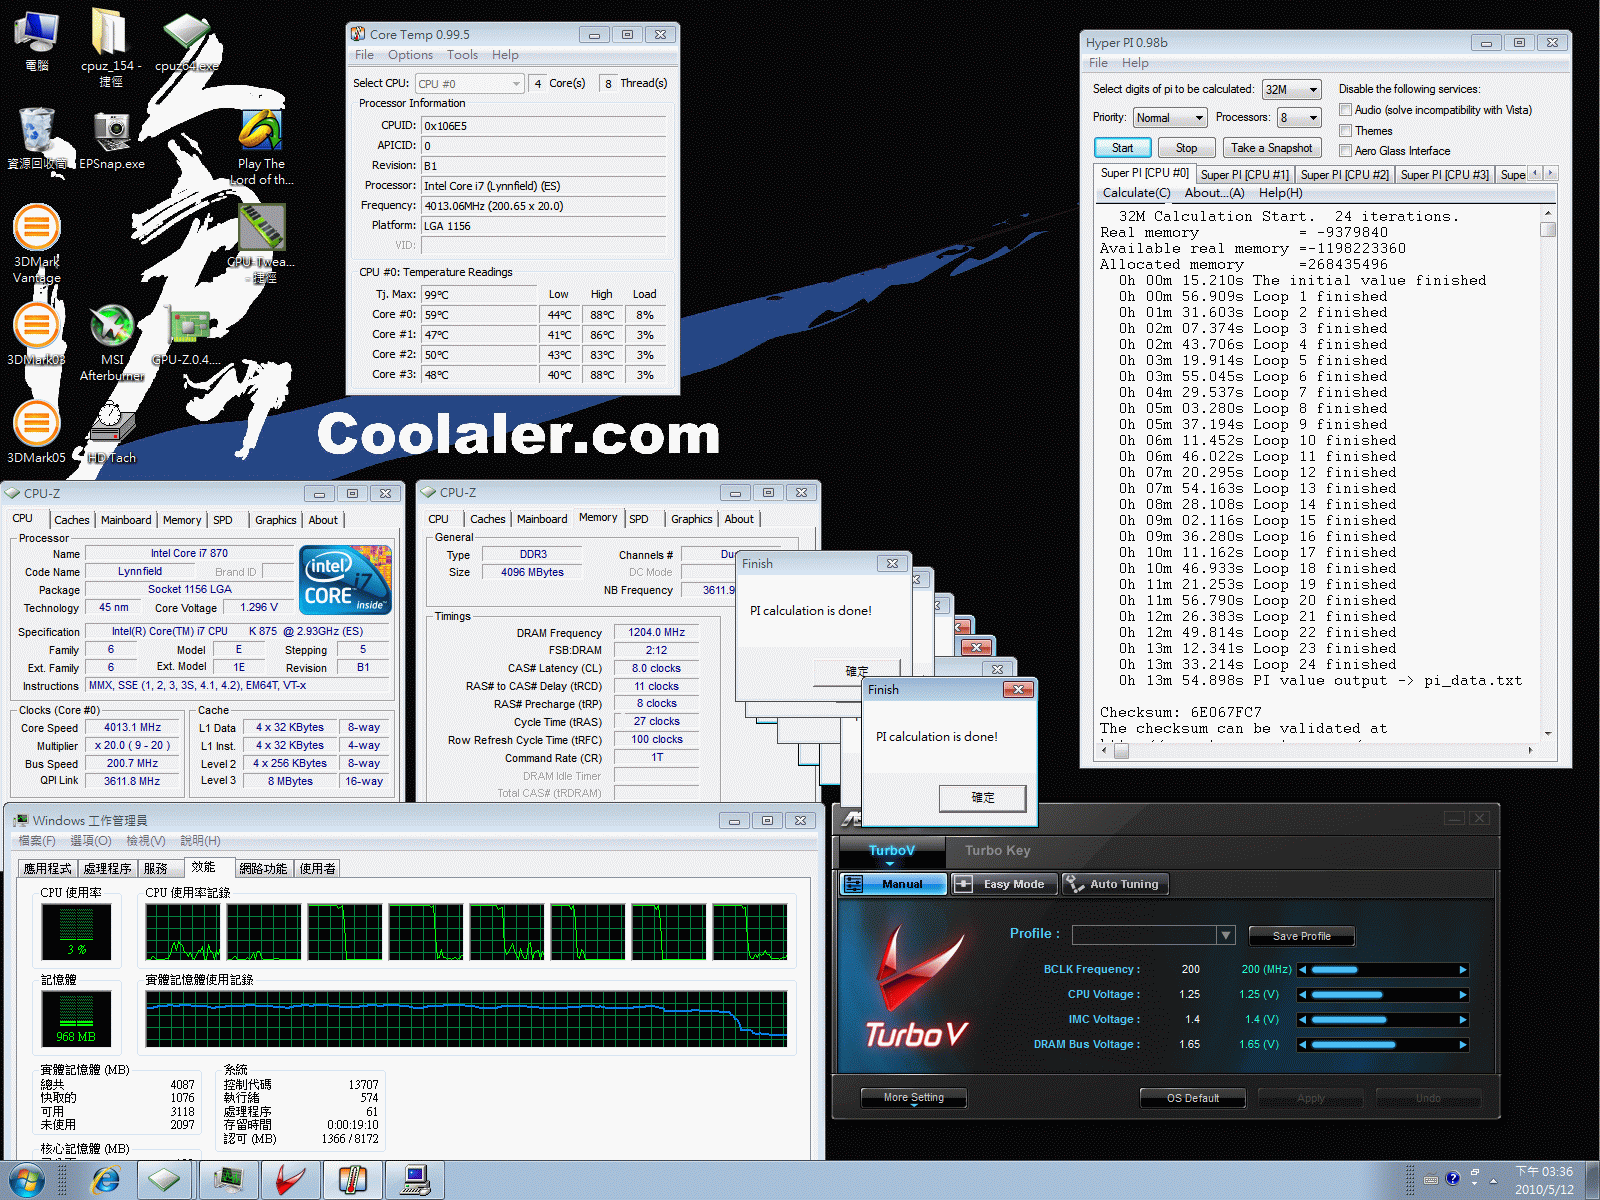Click Take a Snapshot button
1600x1200 pixels.
(x=1271, y=148)
